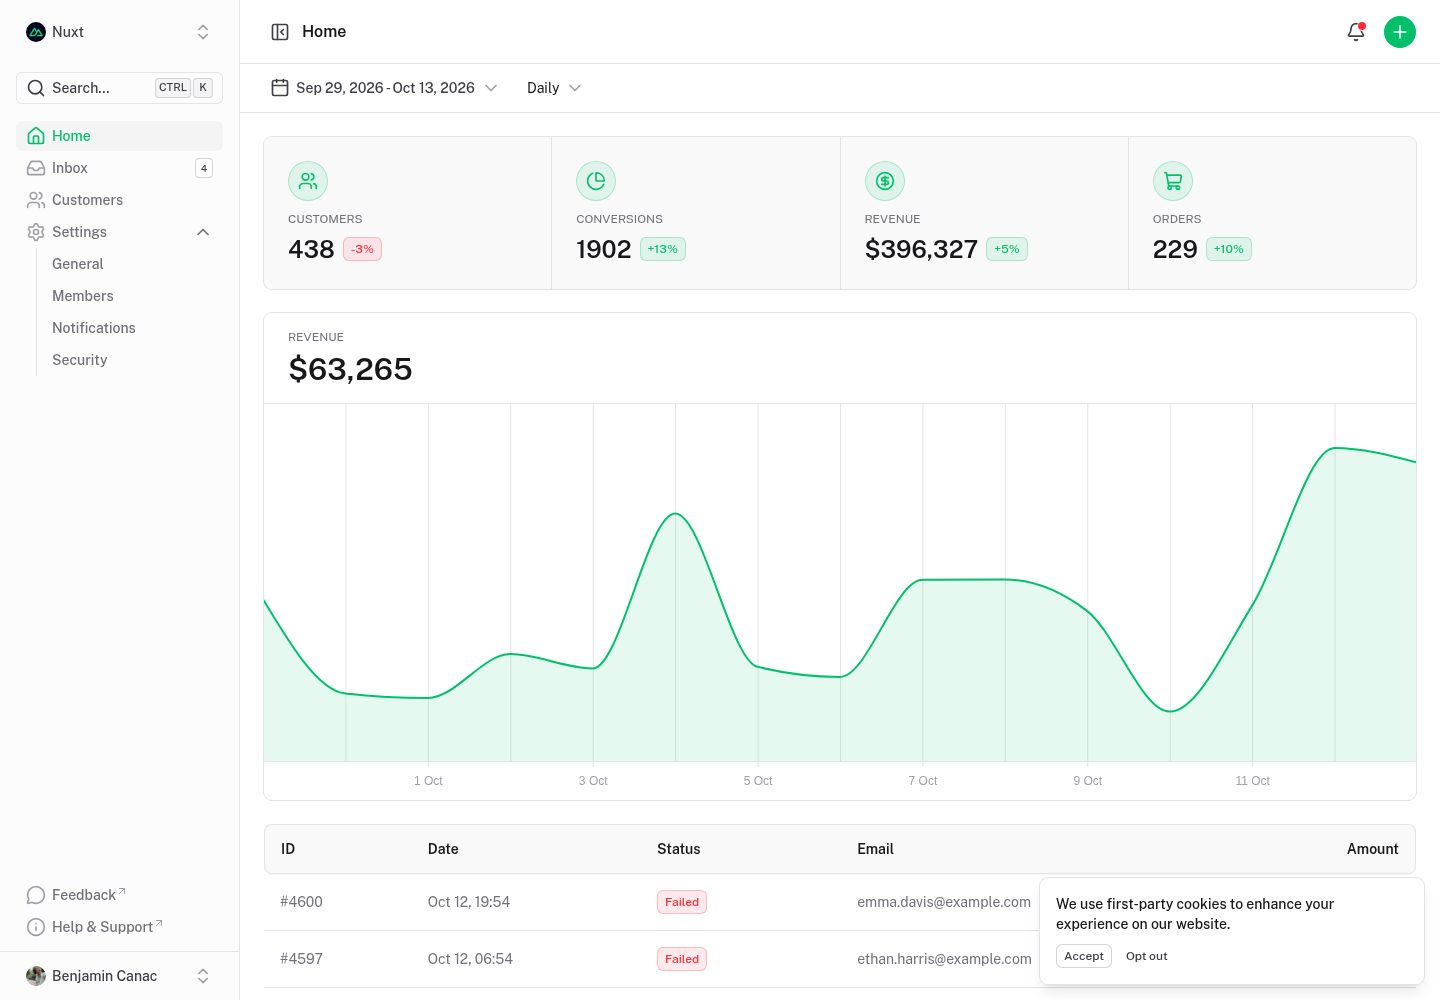Click the Revenue dollar circle icon
The height and width of the screenshot is (1000, 1440).
pos(885,181)
